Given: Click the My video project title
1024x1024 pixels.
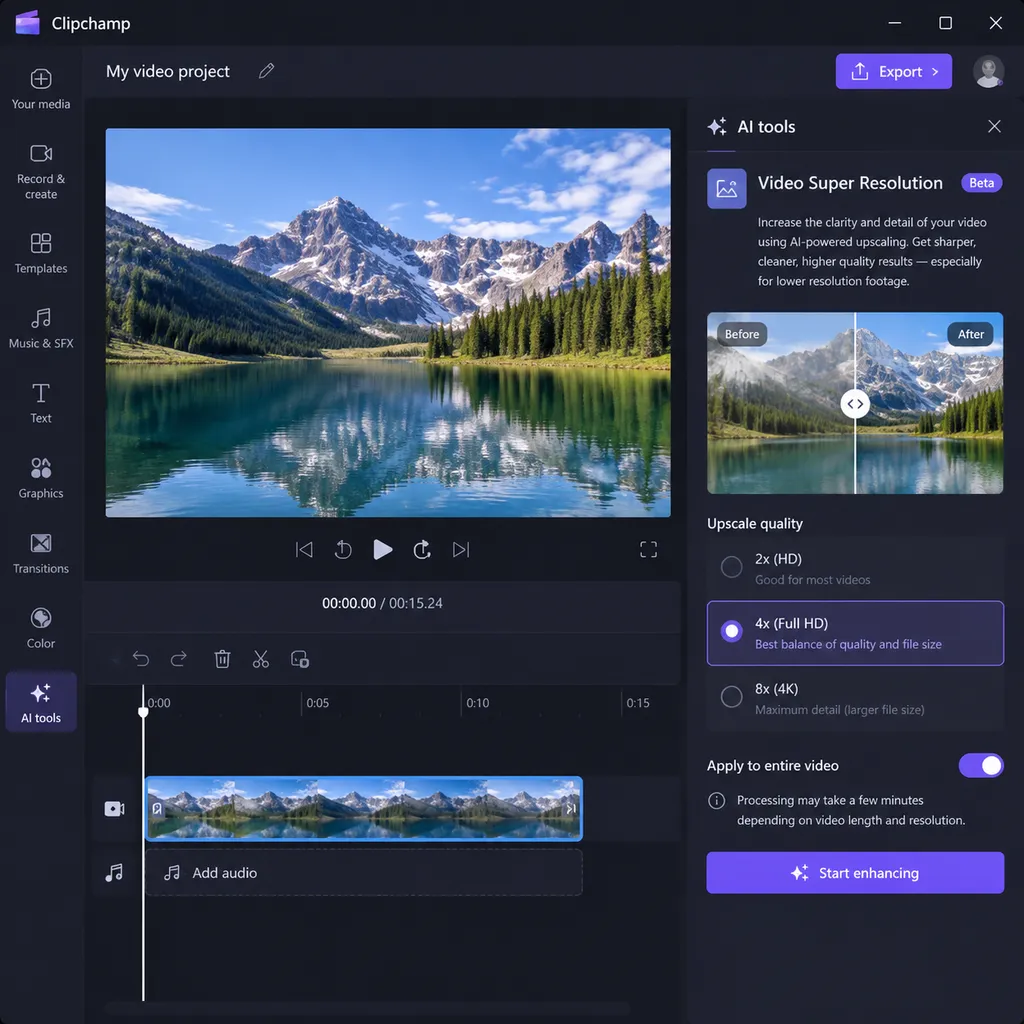Looking at the screenshot, I should pyautogui.click(x=168, y=71).
